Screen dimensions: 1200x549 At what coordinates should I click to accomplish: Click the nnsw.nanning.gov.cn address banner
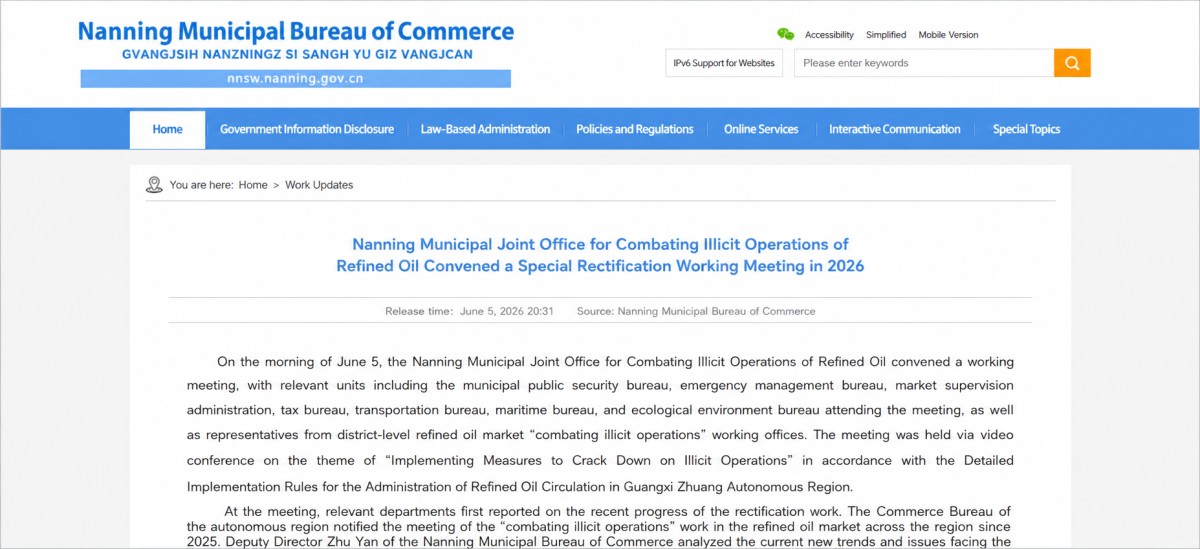296,78
